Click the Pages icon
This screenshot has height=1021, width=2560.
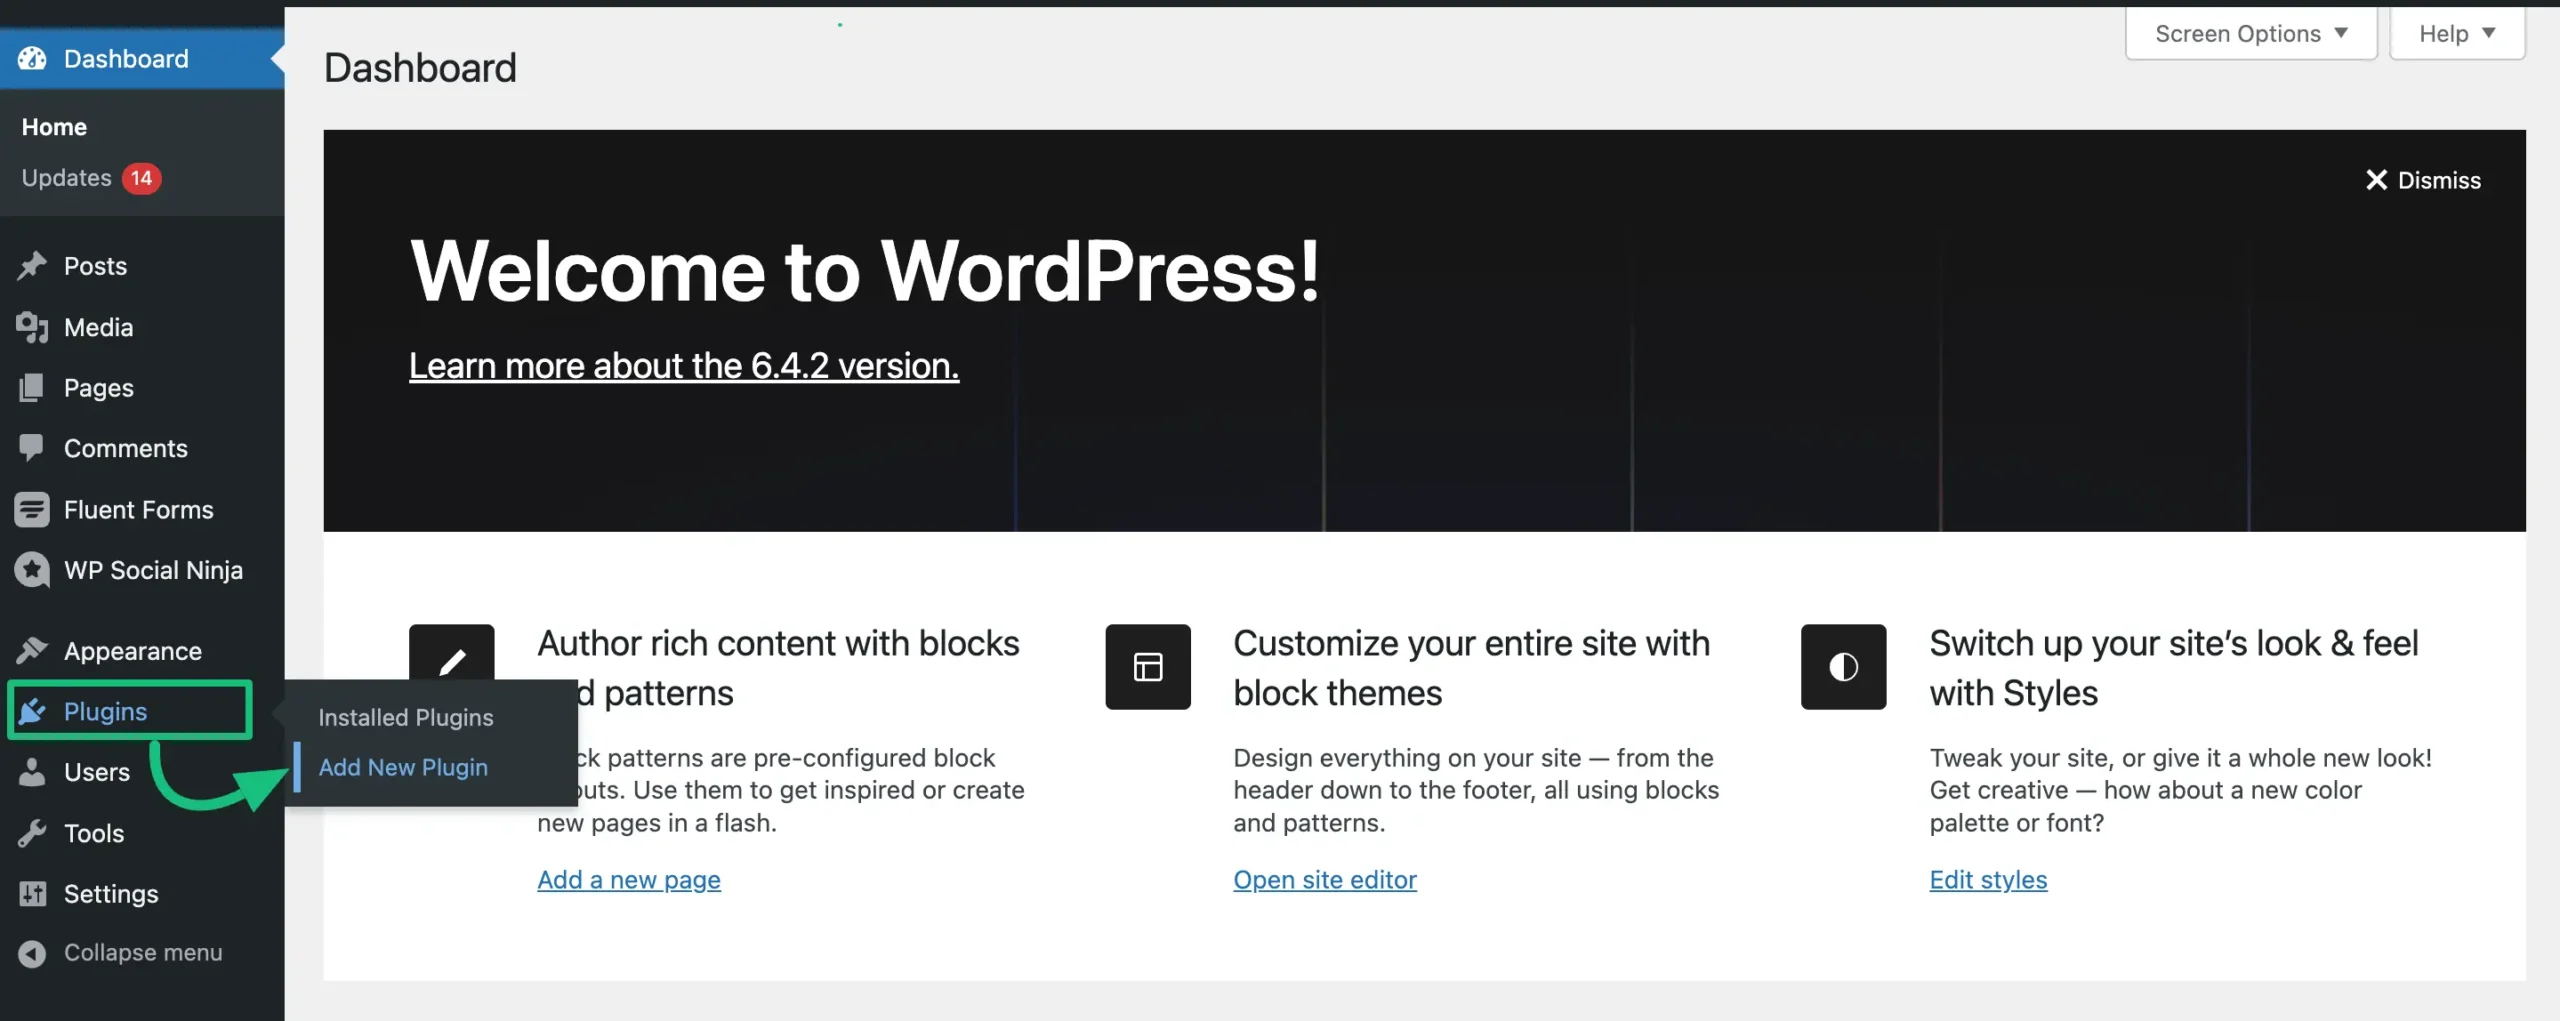tap(33, 387)
